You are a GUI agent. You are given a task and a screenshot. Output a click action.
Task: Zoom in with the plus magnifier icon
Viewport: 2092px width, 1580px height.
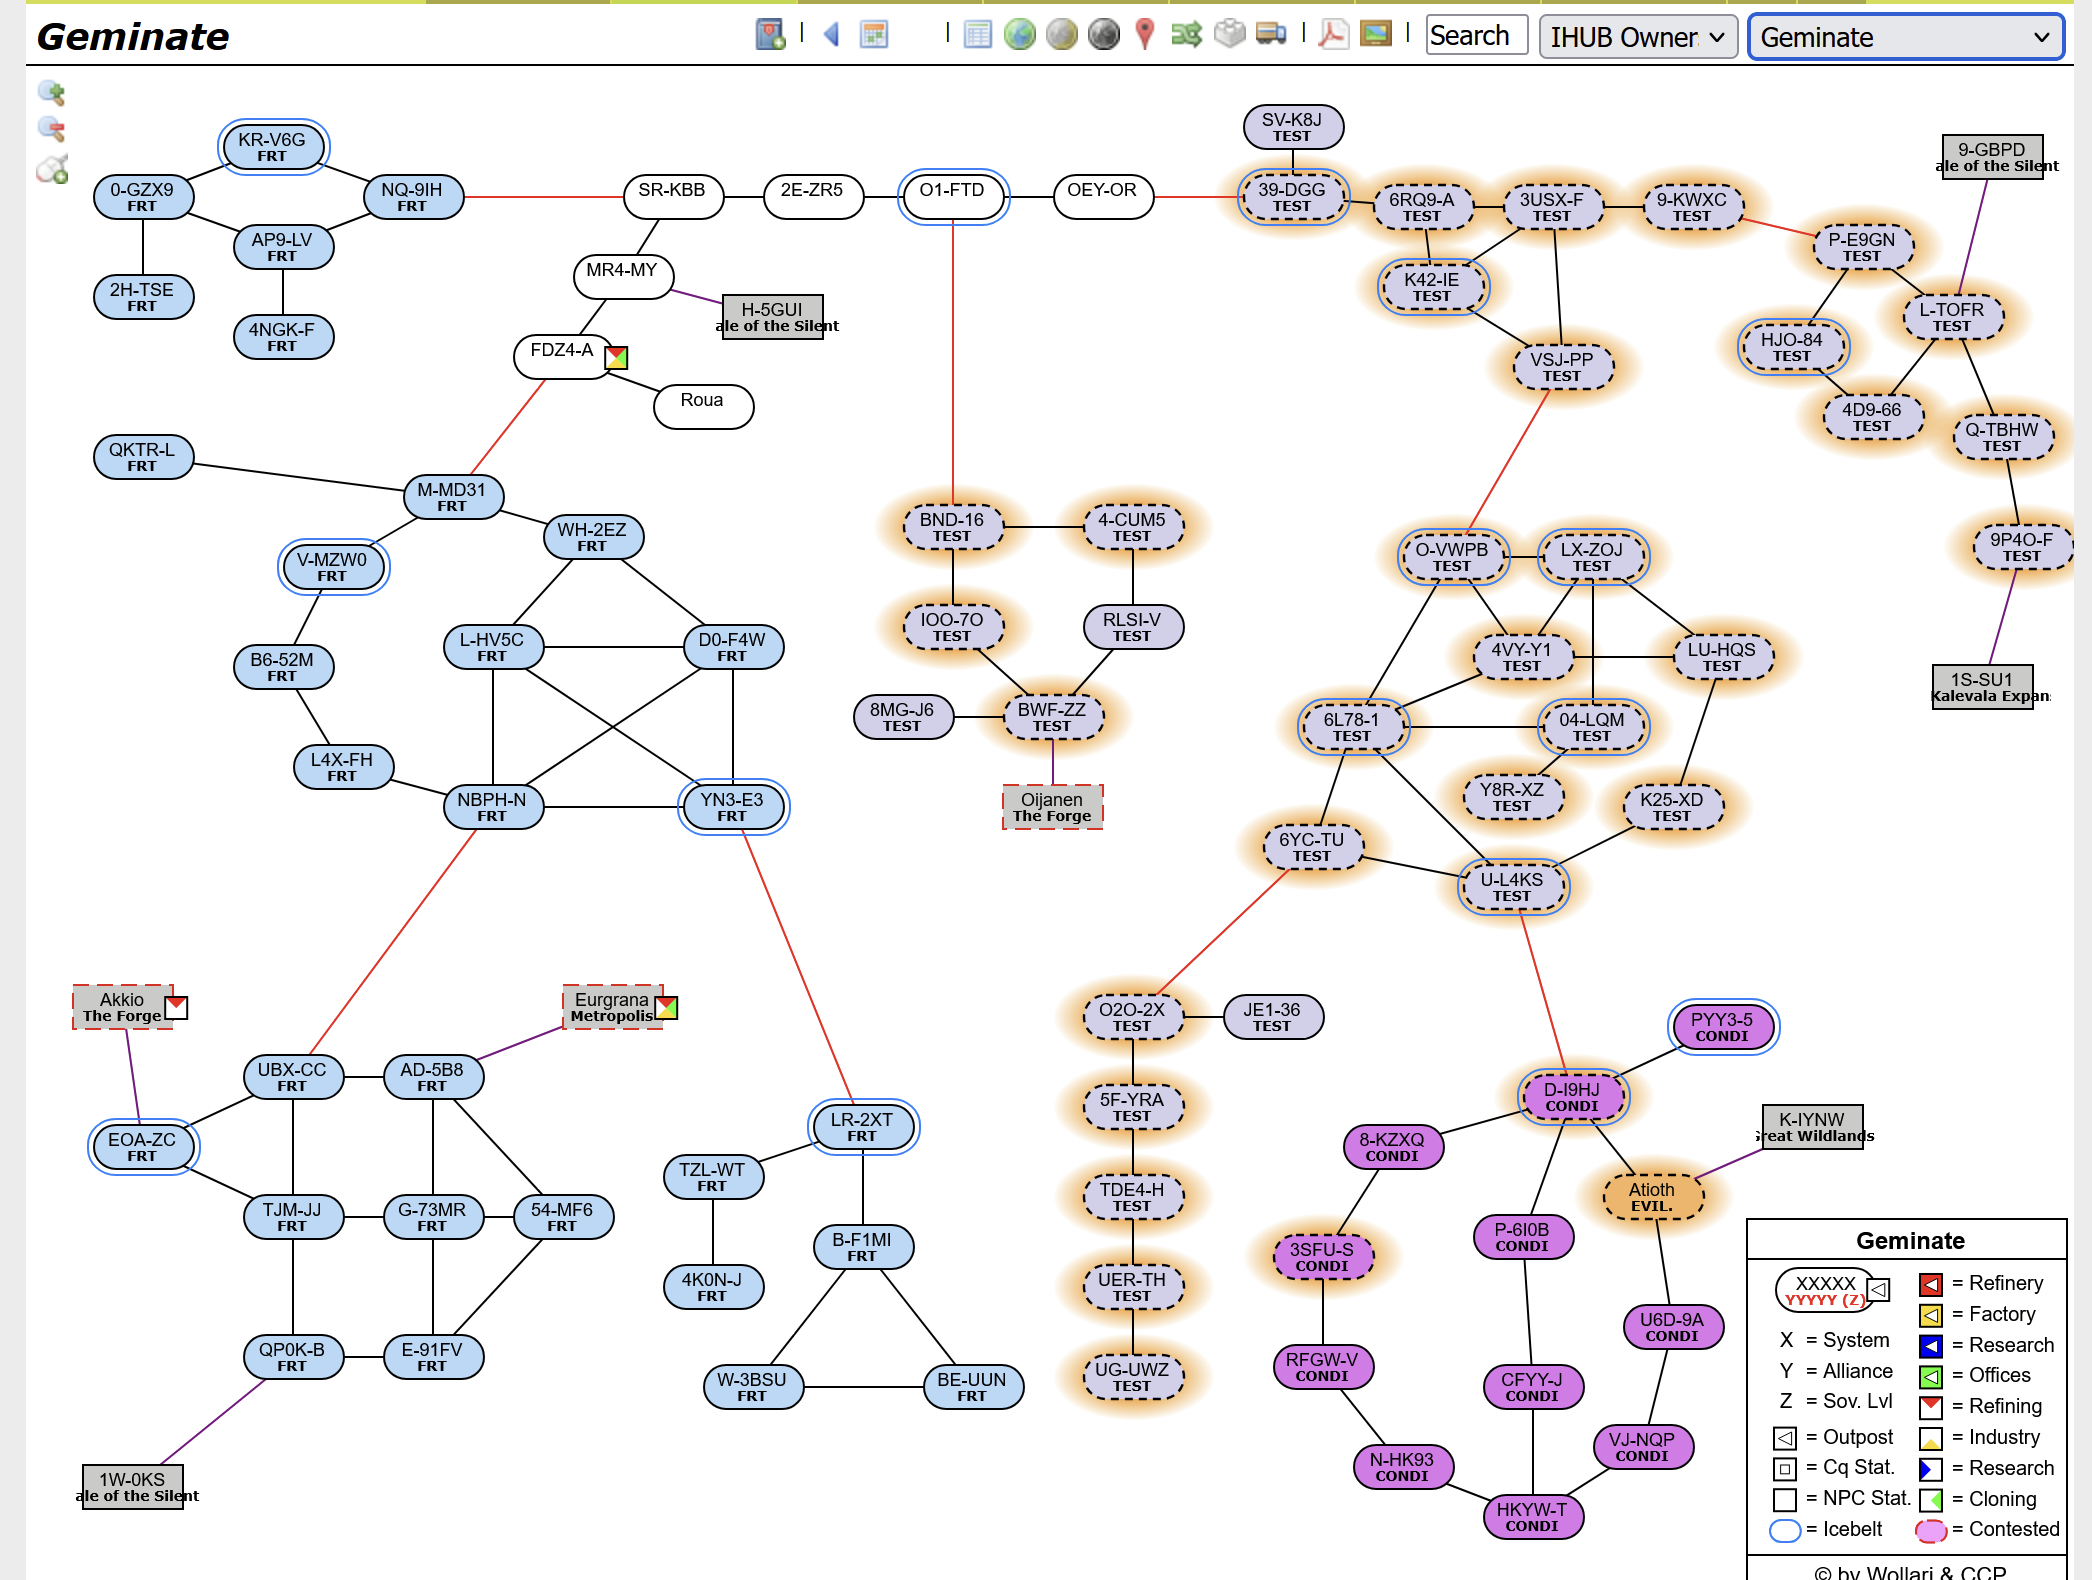pos(51,93)
